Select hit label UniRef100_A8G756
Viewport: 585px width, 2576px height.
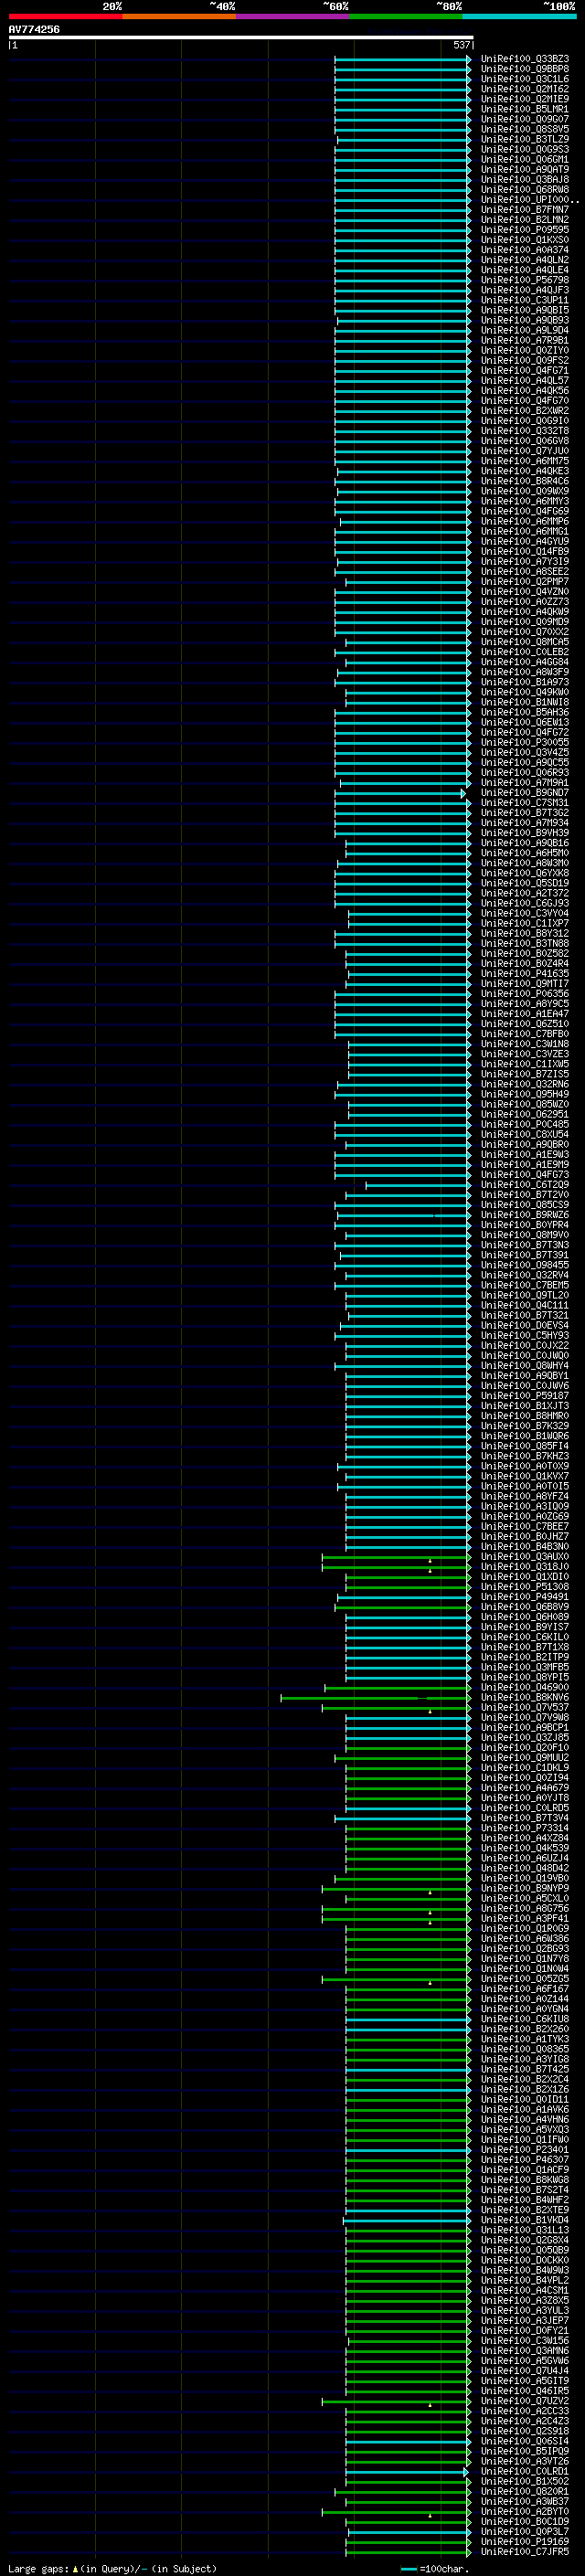pos(525,1908)
